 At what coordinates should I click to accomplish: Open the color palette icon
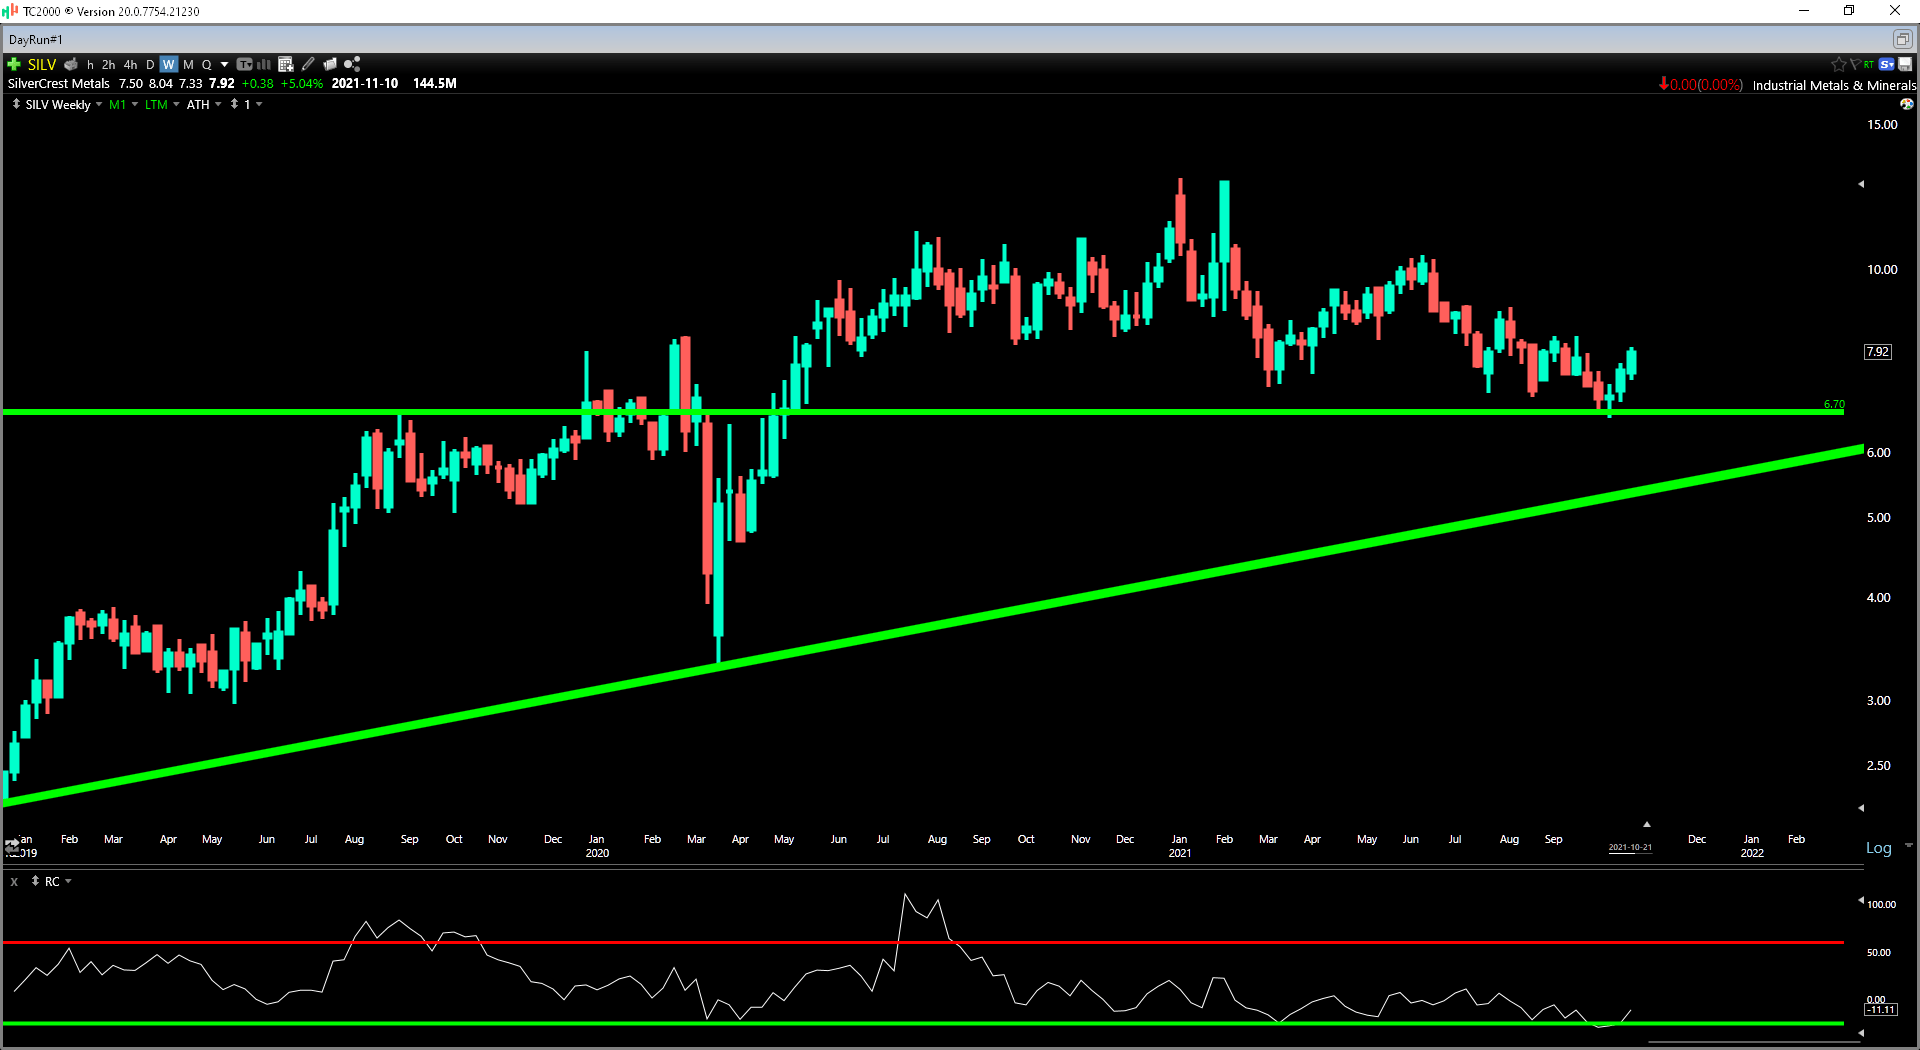click(1907, 104)
